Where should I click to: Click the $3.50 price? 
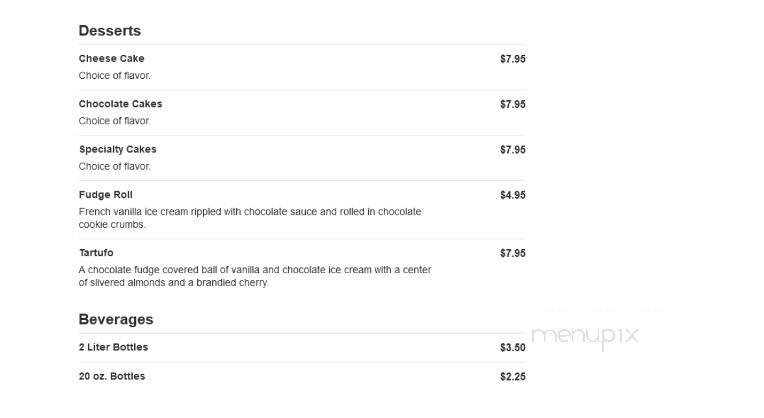pos(512,347)
